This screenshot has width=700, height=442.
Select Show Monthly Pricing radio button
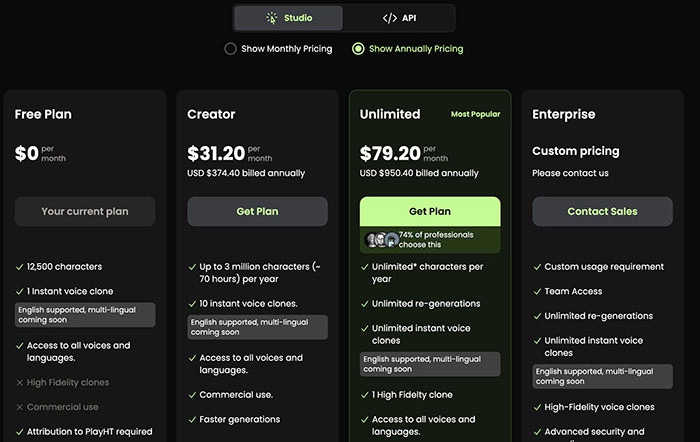pos(231,48)
